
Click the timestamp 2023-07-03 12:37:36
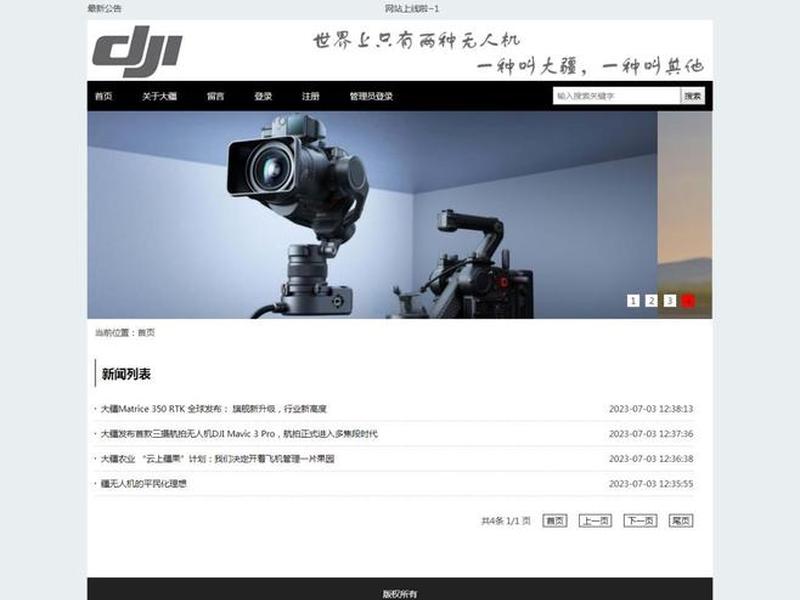click(651, 434)
